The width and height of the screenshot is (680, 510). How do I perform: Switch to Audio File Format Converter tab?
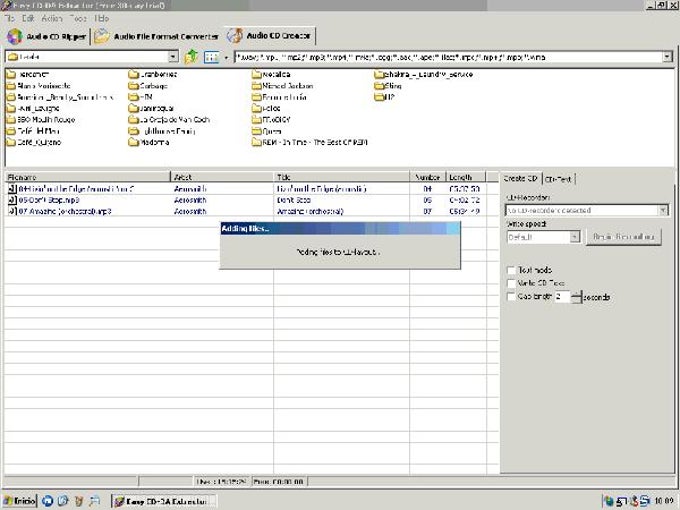pyautogui.click(x=157, y=36)
